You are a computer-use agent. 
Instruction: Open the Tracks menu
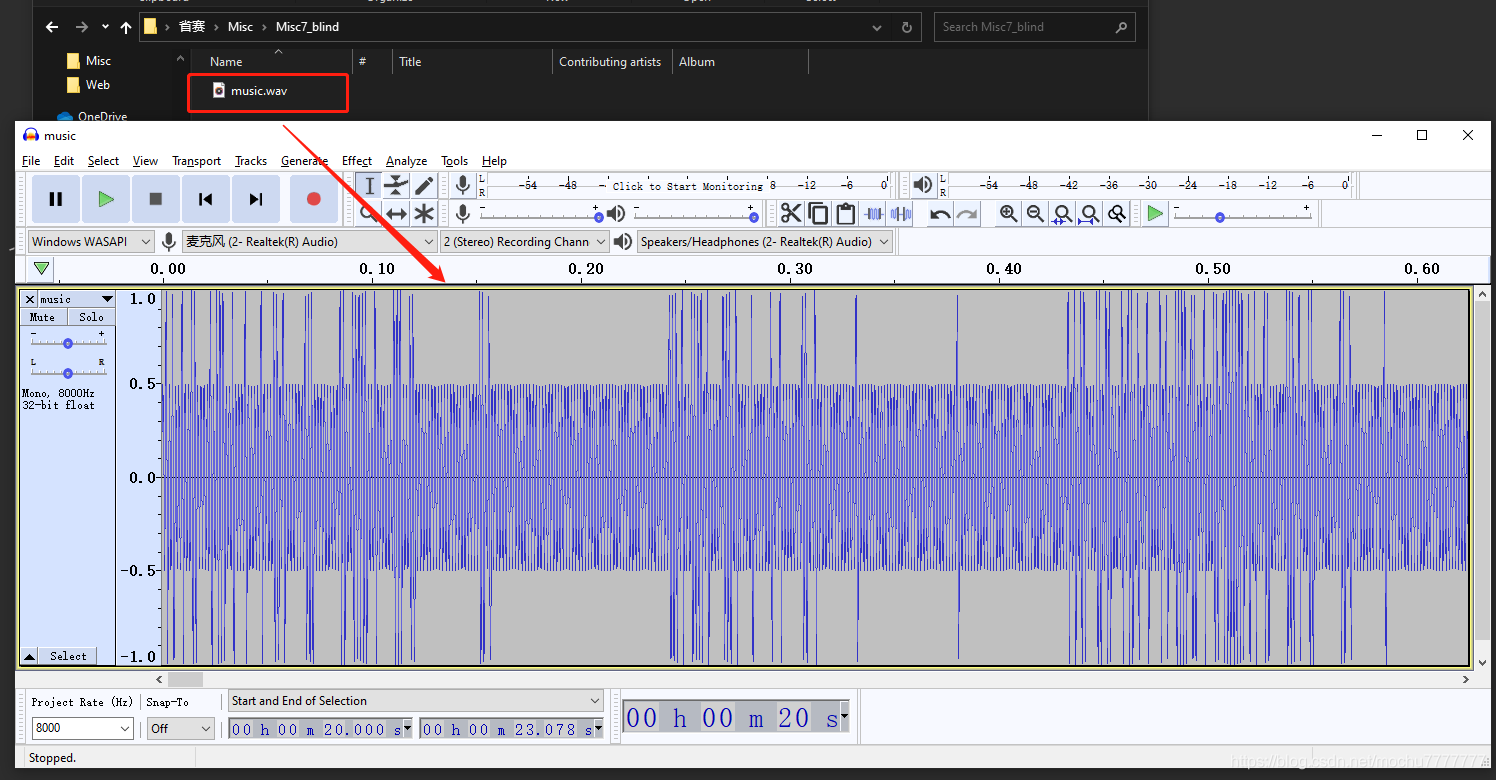[251, 161]
